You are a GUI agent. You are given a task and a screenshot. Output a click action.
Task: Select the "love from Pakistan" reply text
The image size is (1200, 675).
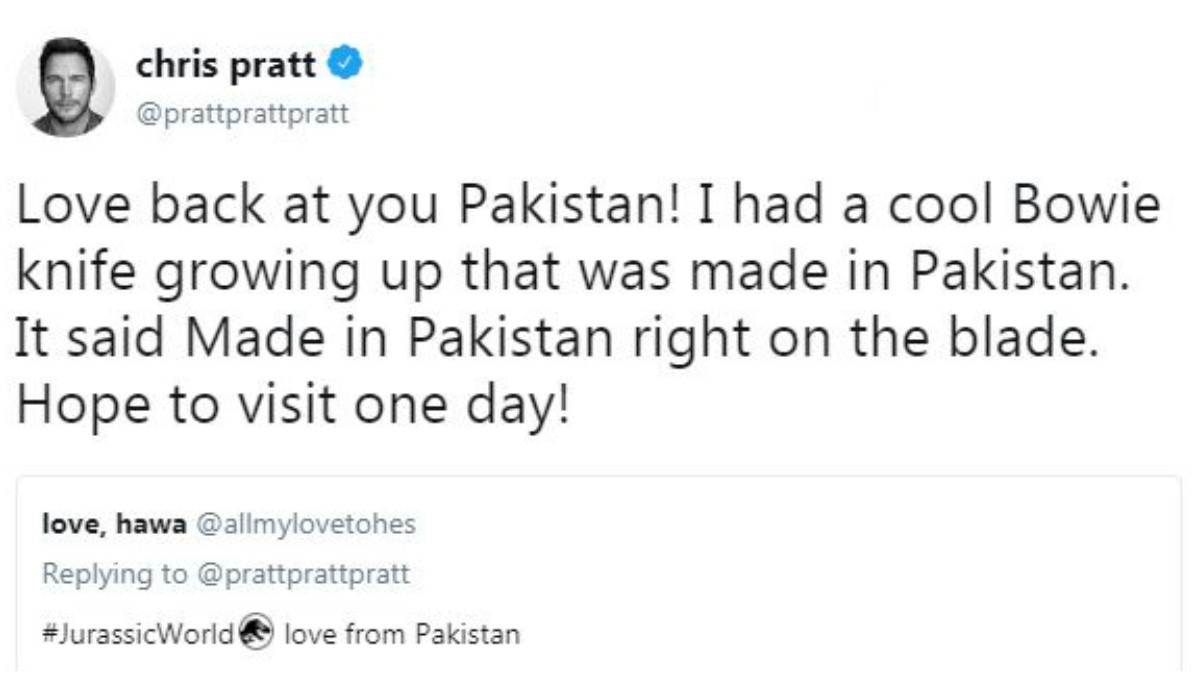402,634
